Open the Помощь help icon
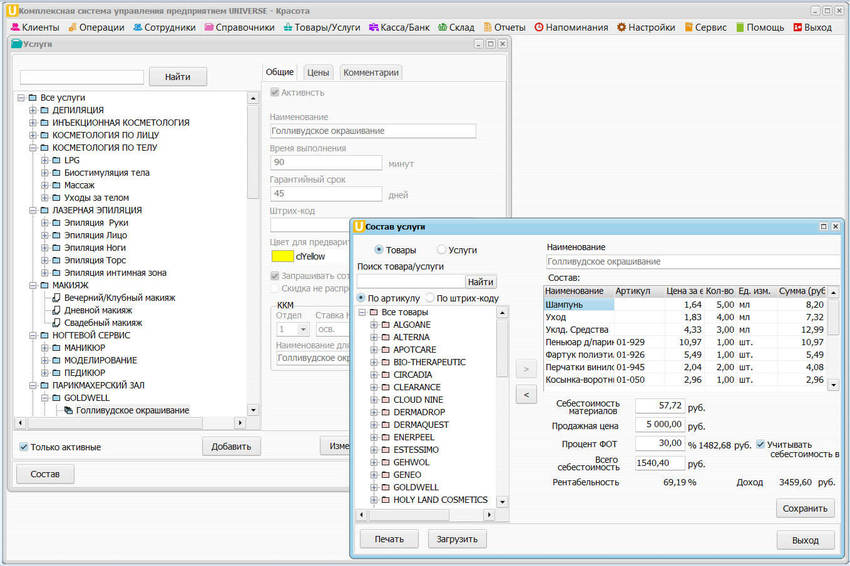The image size is (850, 566). 739,27
